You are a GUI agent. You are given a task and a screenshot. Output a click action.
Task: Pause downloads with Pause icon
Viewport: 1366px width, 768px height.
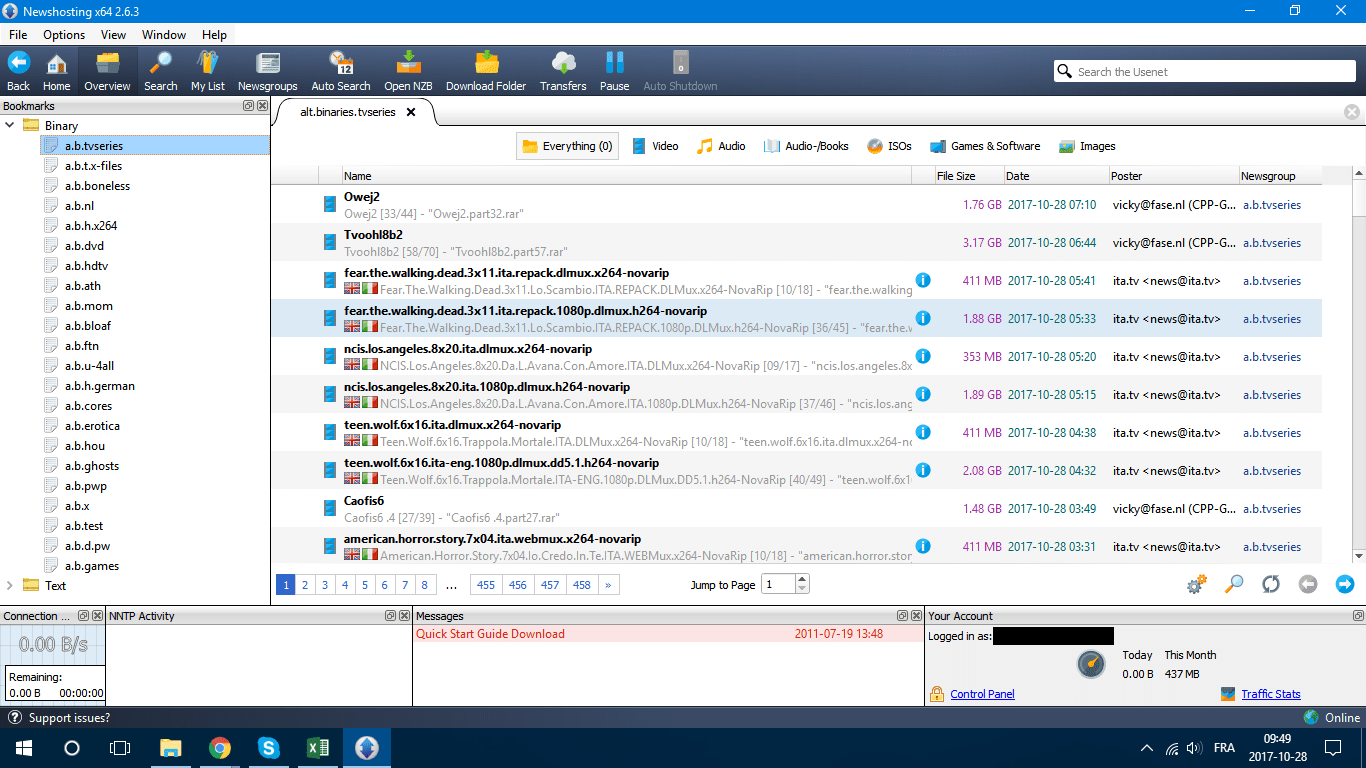tap(614, 64)
